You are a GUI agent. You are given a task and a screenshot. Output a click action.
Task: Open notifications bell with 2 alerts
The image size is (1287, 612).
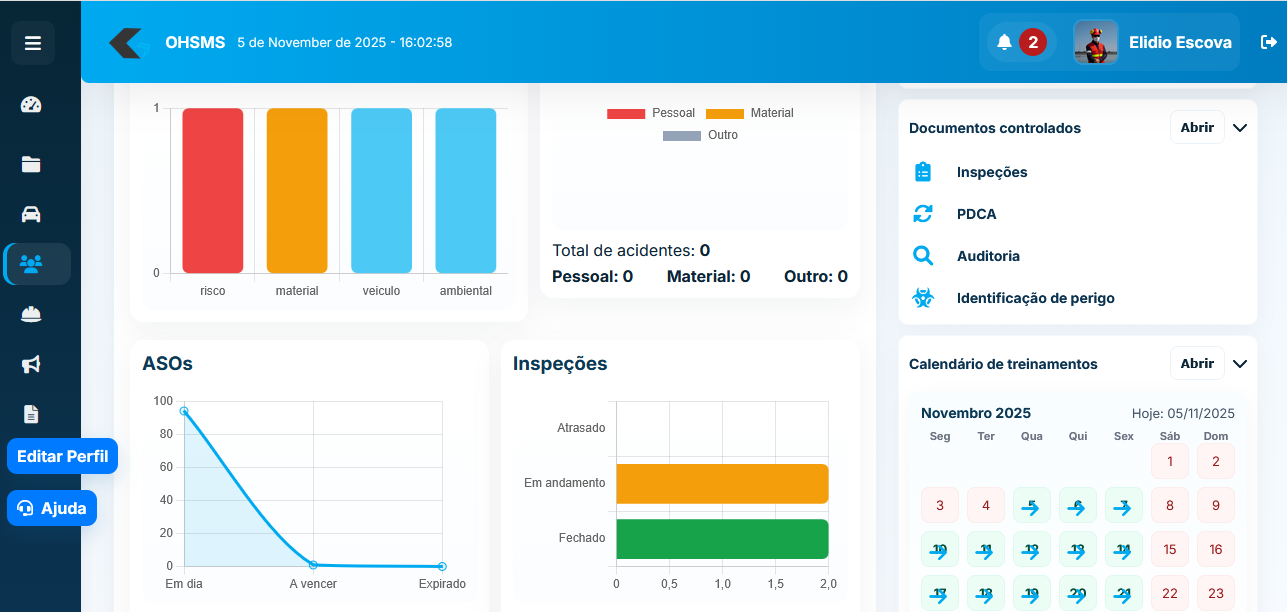point(1004,42)
